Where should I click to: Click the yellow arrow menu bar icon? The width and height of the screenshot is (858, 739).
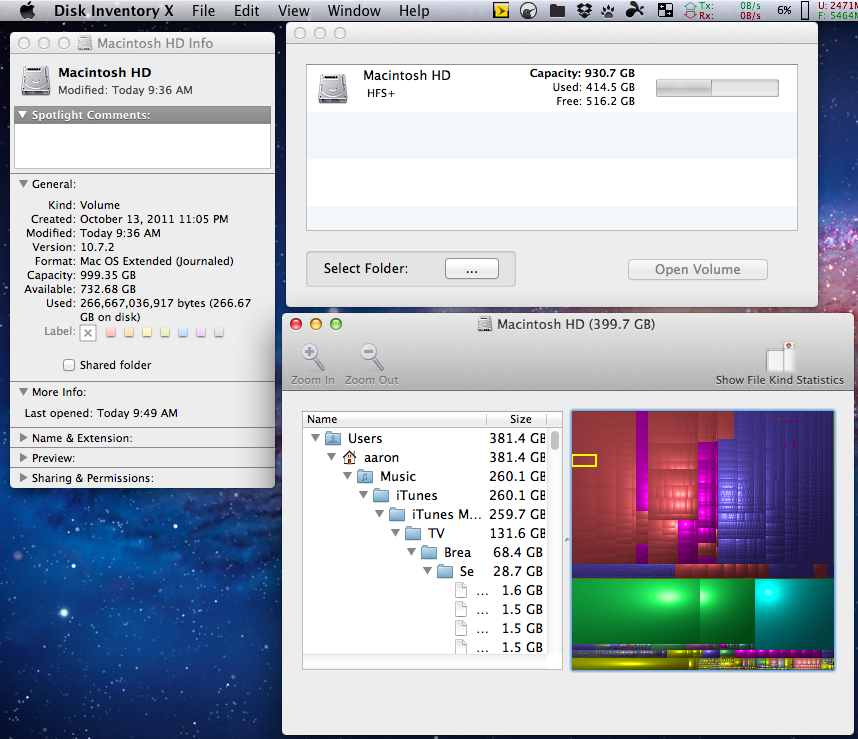501,10
